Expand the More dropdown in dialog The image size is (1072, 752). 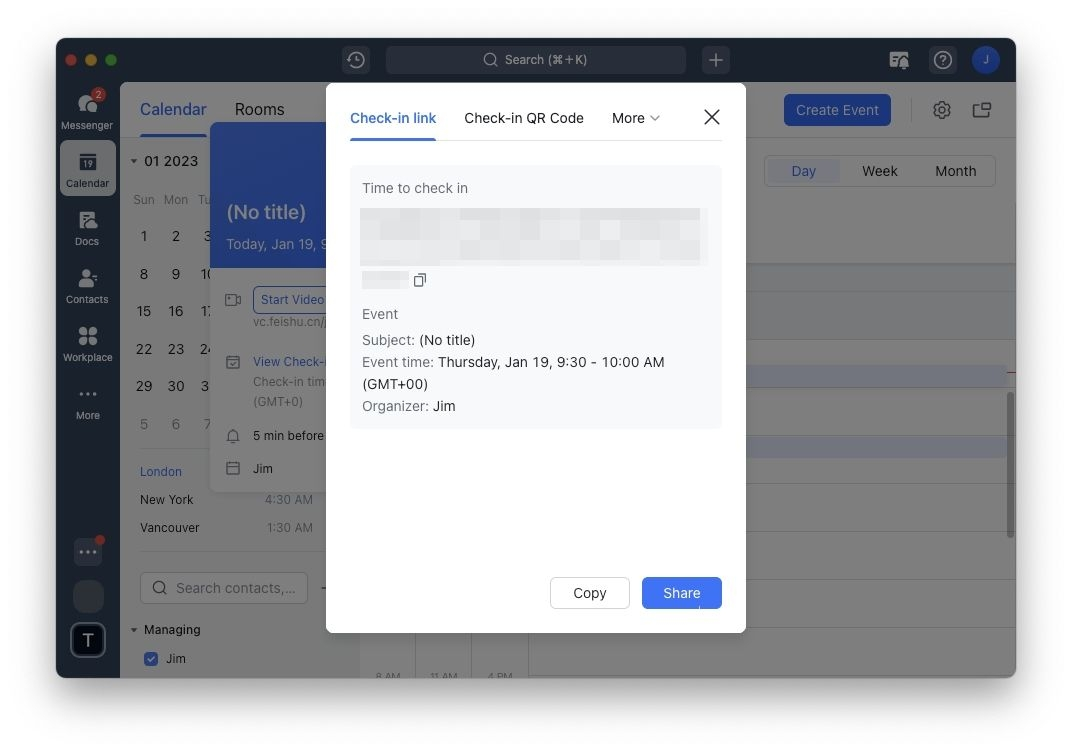click(x=636, y=118)
